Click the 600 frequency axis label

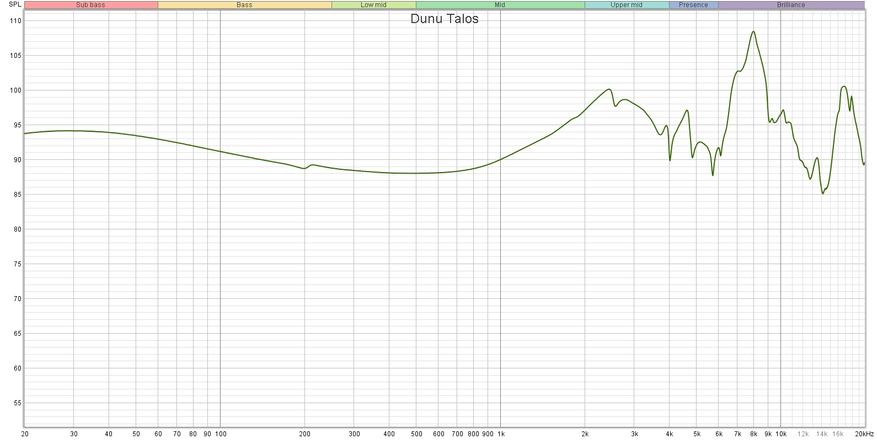438,434
